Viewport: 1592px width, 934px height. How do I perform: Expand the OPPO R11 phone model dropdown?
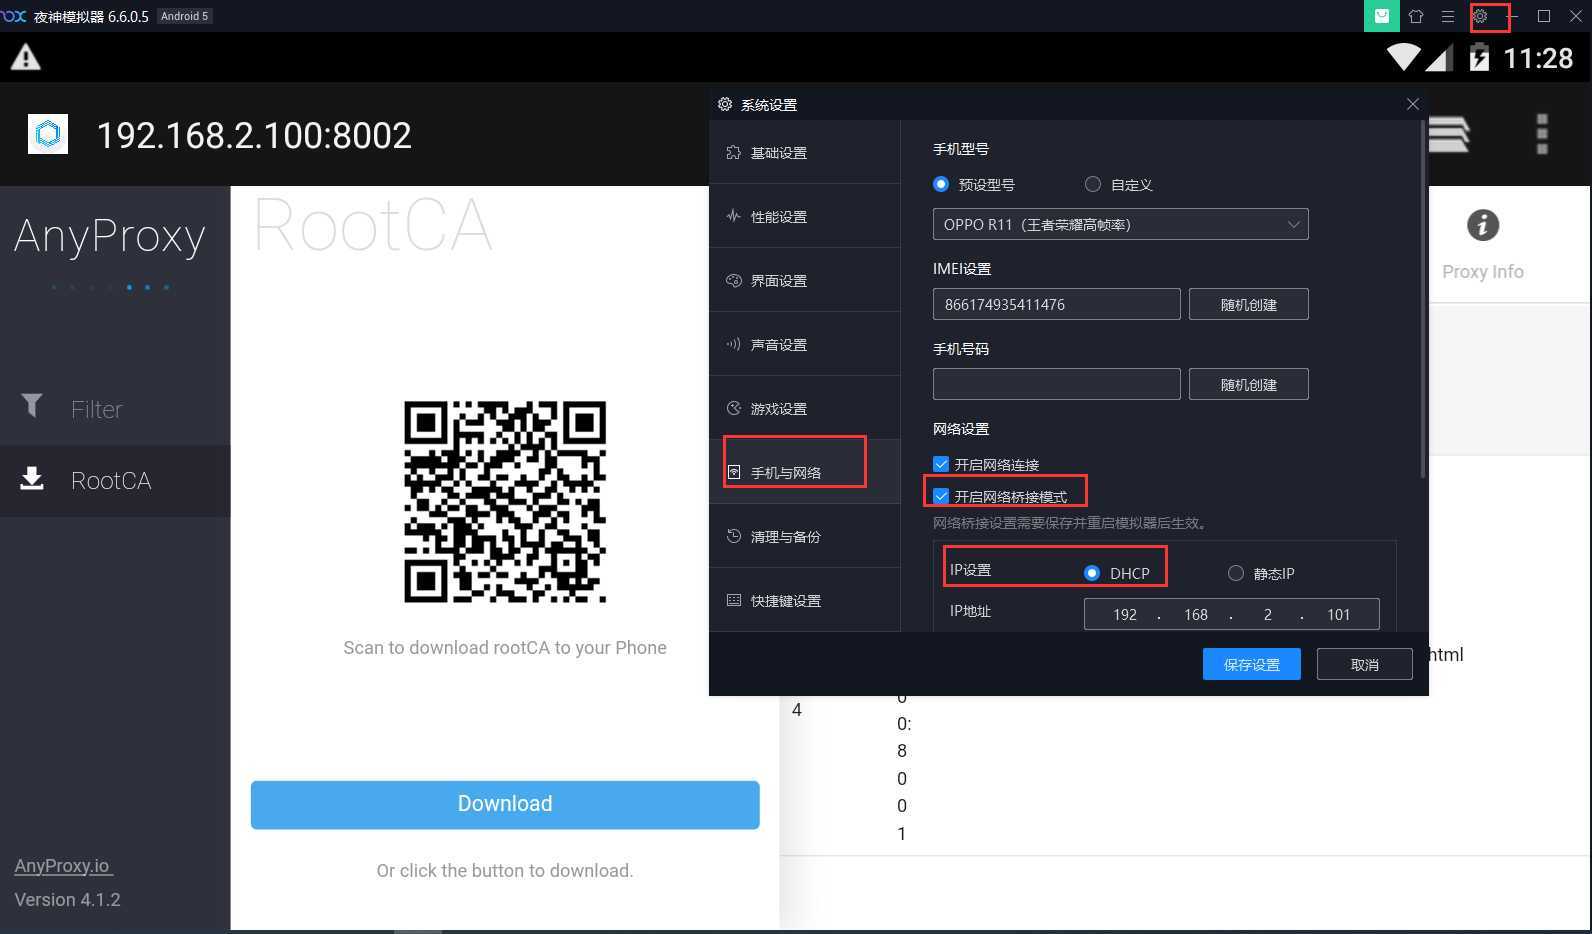click(x=1120, y=224)
